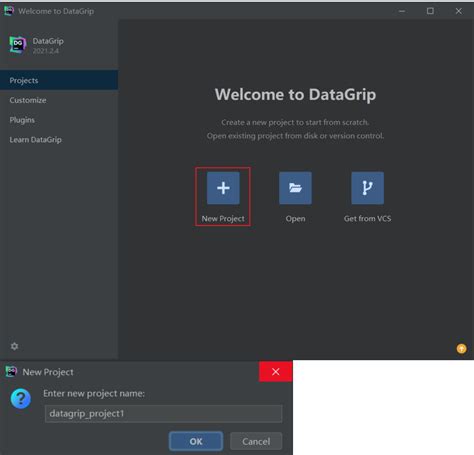Screen dimensions: 474x455
Task: Click the Get from VCS branch icon
Action: coord(367,188)
